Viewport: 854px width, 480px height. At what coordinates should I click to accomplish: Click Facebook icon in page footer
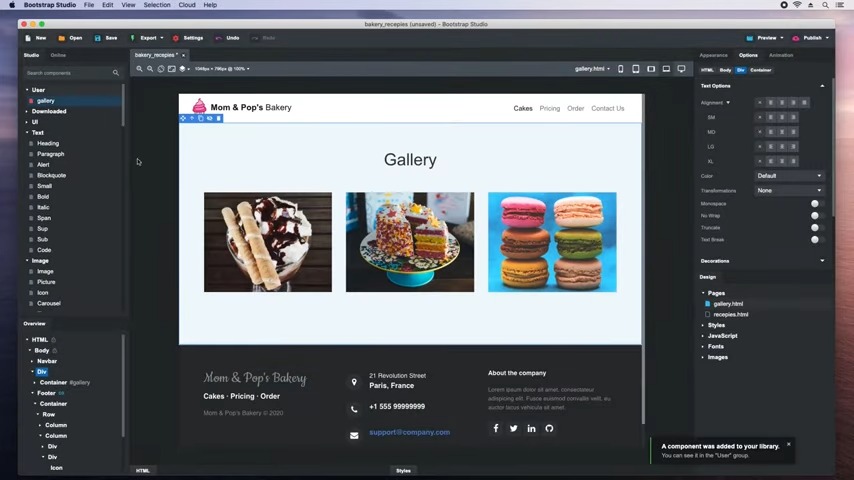click(496, 428)
